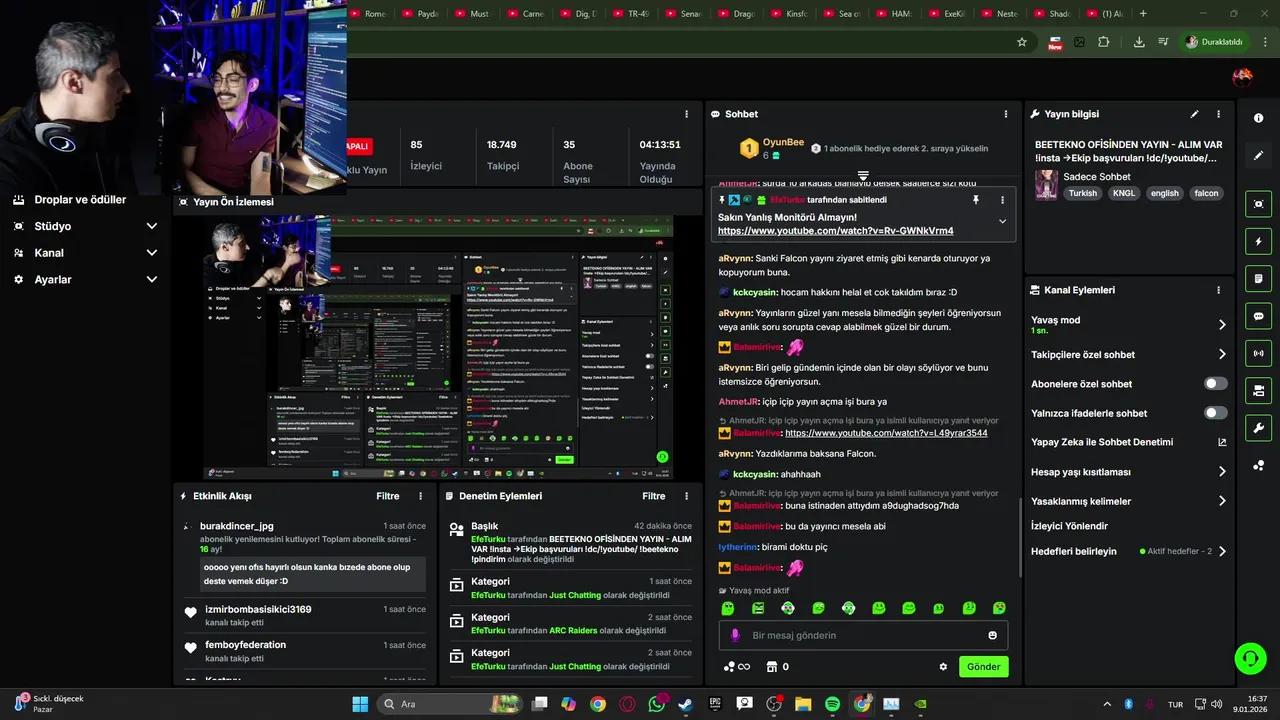Open Denetim Eylemleri panel options menu

pos(686,496)
